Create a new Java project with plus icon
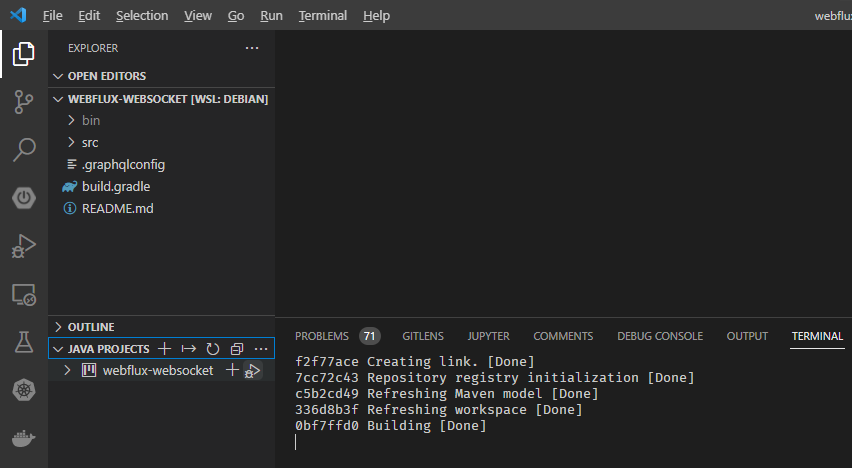The width and height of the screenshot is (852, 468). click(x=164, y=348)
